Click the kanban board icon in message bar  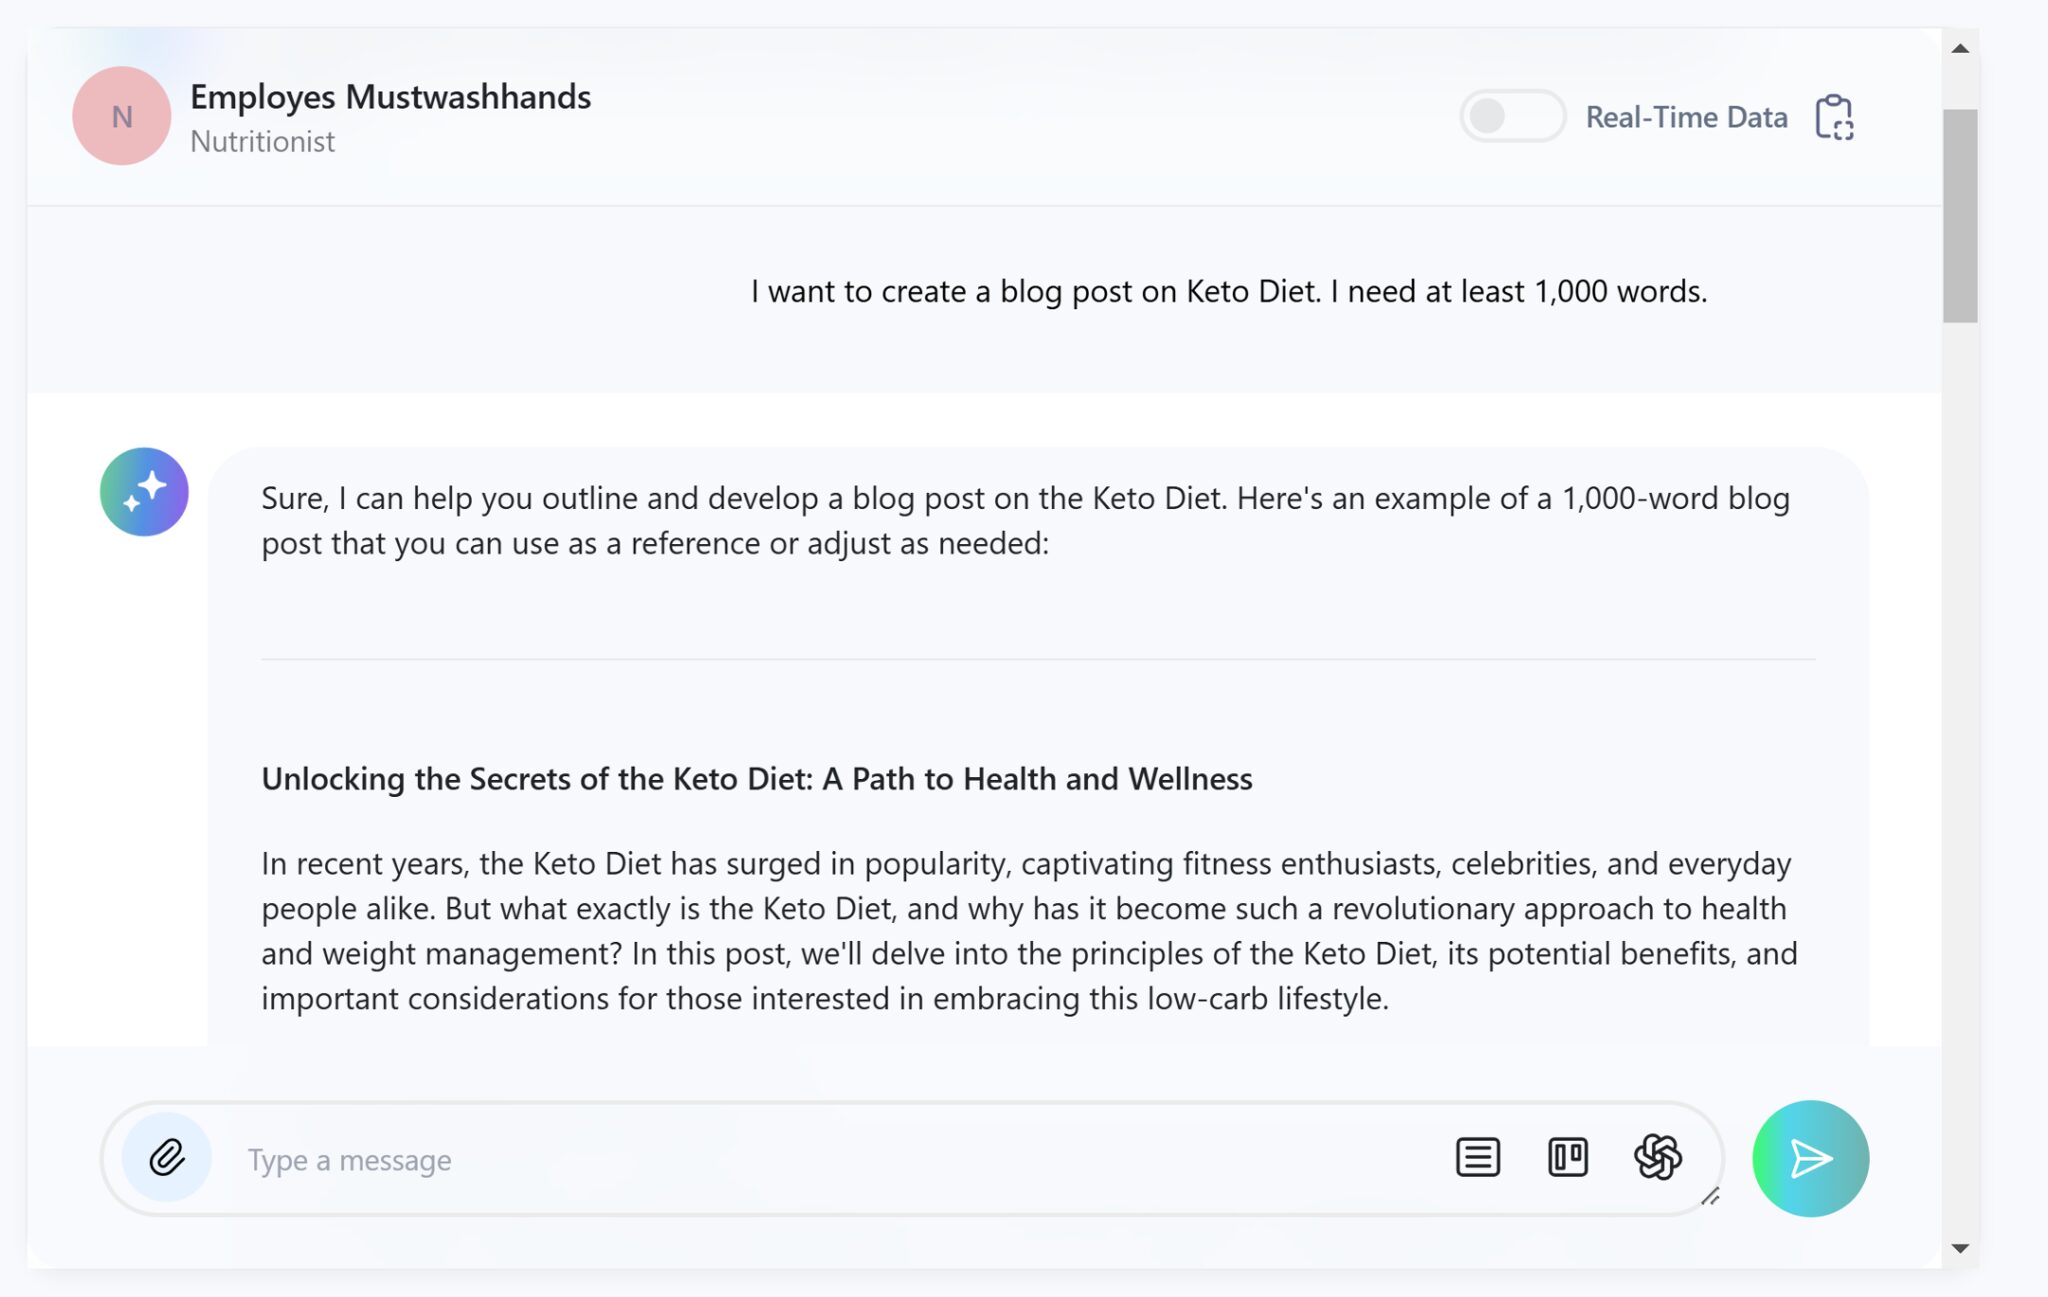coord(1567,1158)
